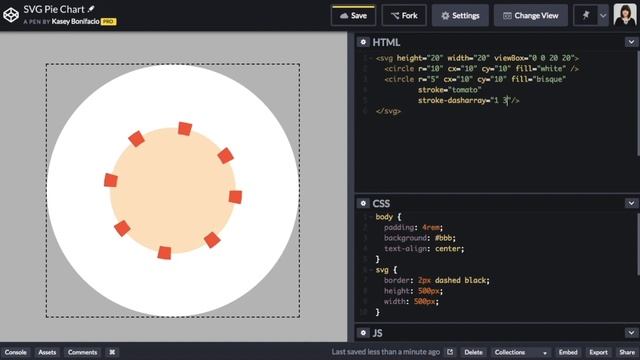Click 'text-align: center' CSS line

(x=424, y=249)
